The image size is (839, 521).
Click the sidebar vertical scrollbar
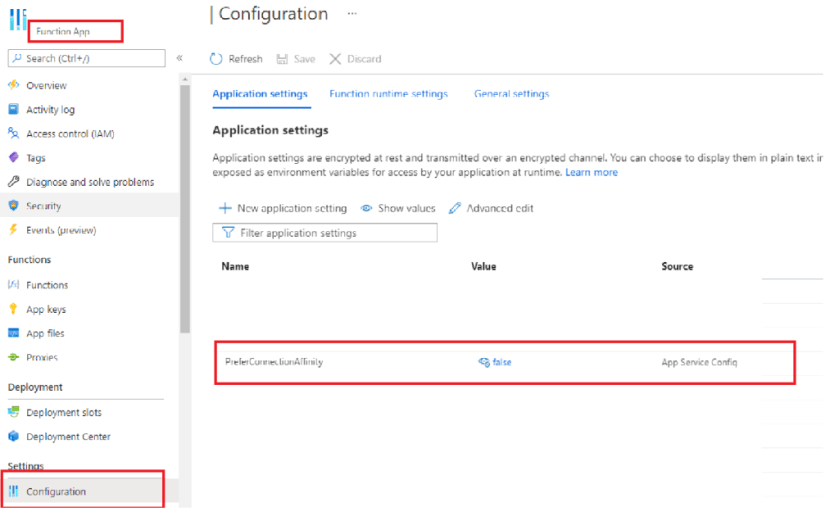point(185,210)
